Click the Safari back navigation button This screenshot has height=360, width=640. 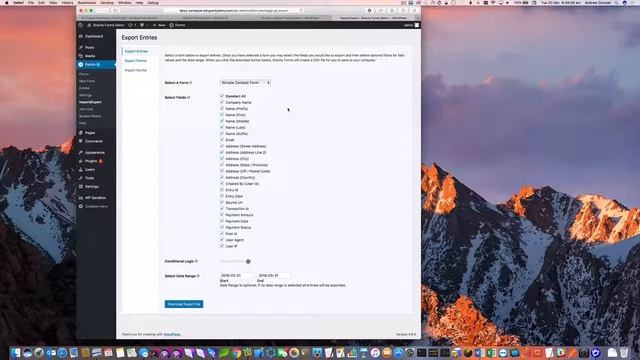pos(99,11)
